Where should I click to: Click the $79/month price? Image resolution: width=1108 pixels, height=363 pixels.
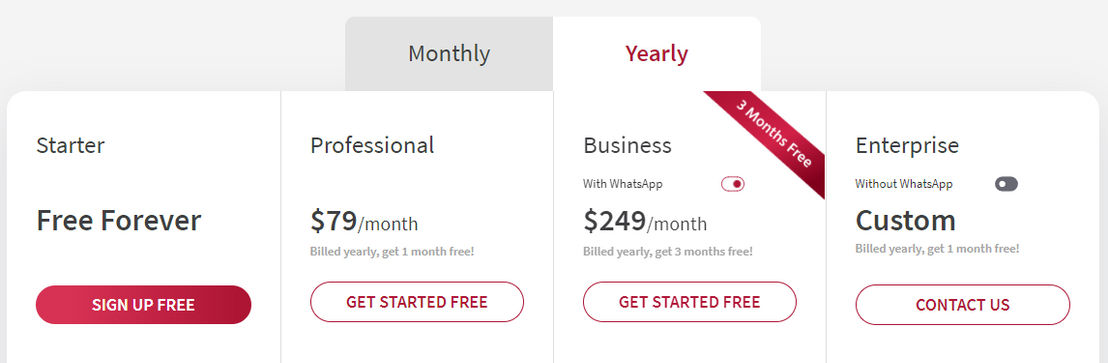364,222
